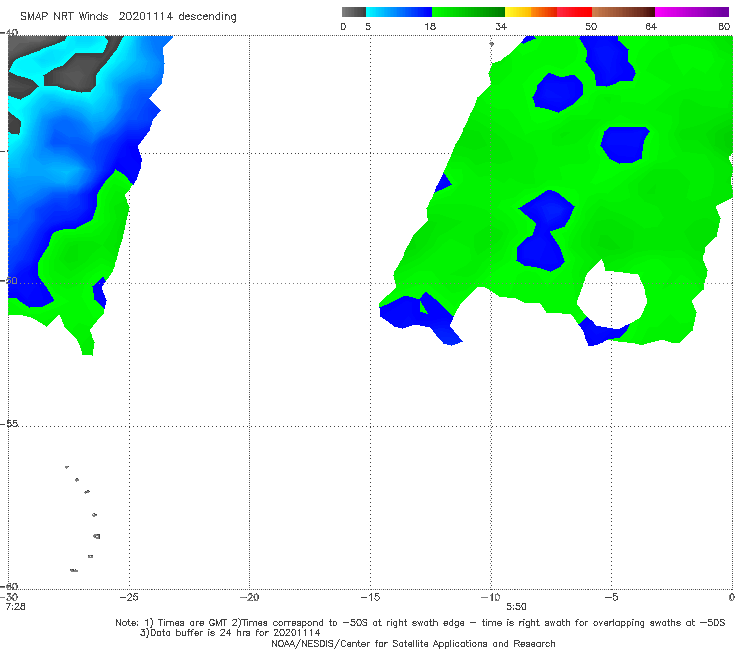Viewport: 740px width, 650px height.
Task: Click the cyan-blue segment of the color bar
Action: click(x=399, y=12)
